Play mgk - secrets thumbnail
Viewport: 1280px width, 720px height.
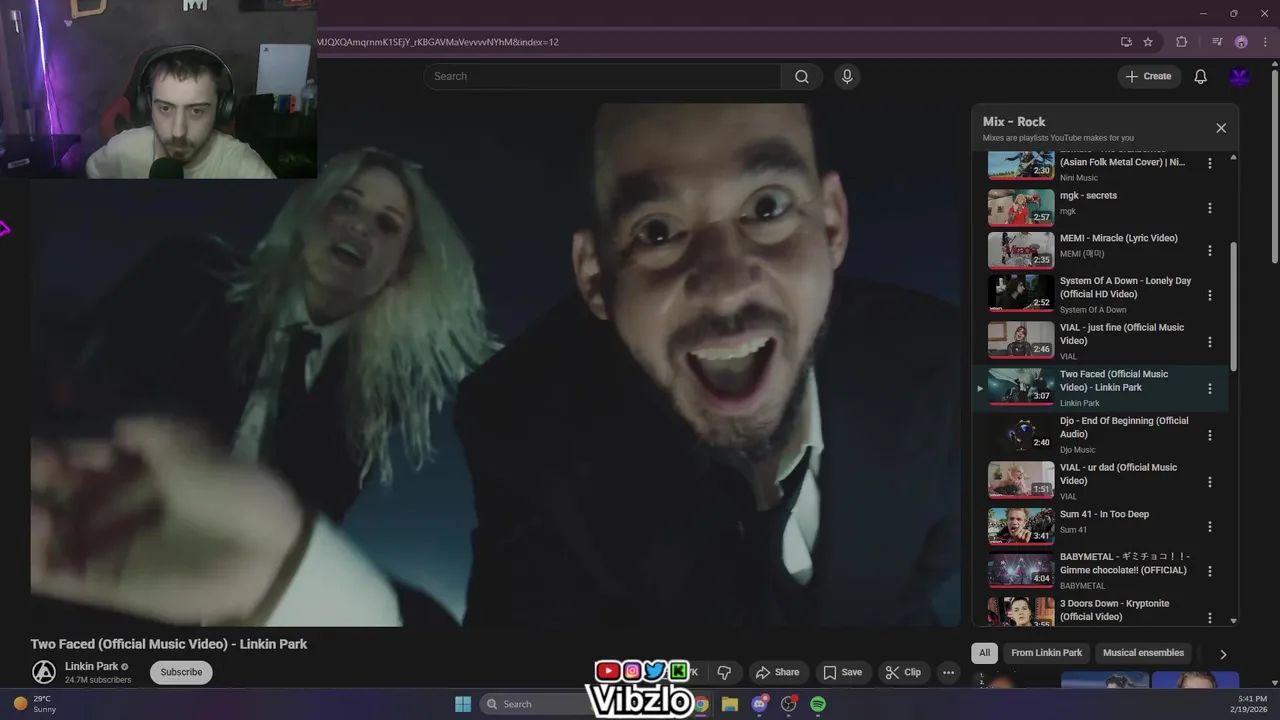coord(1021,208)
